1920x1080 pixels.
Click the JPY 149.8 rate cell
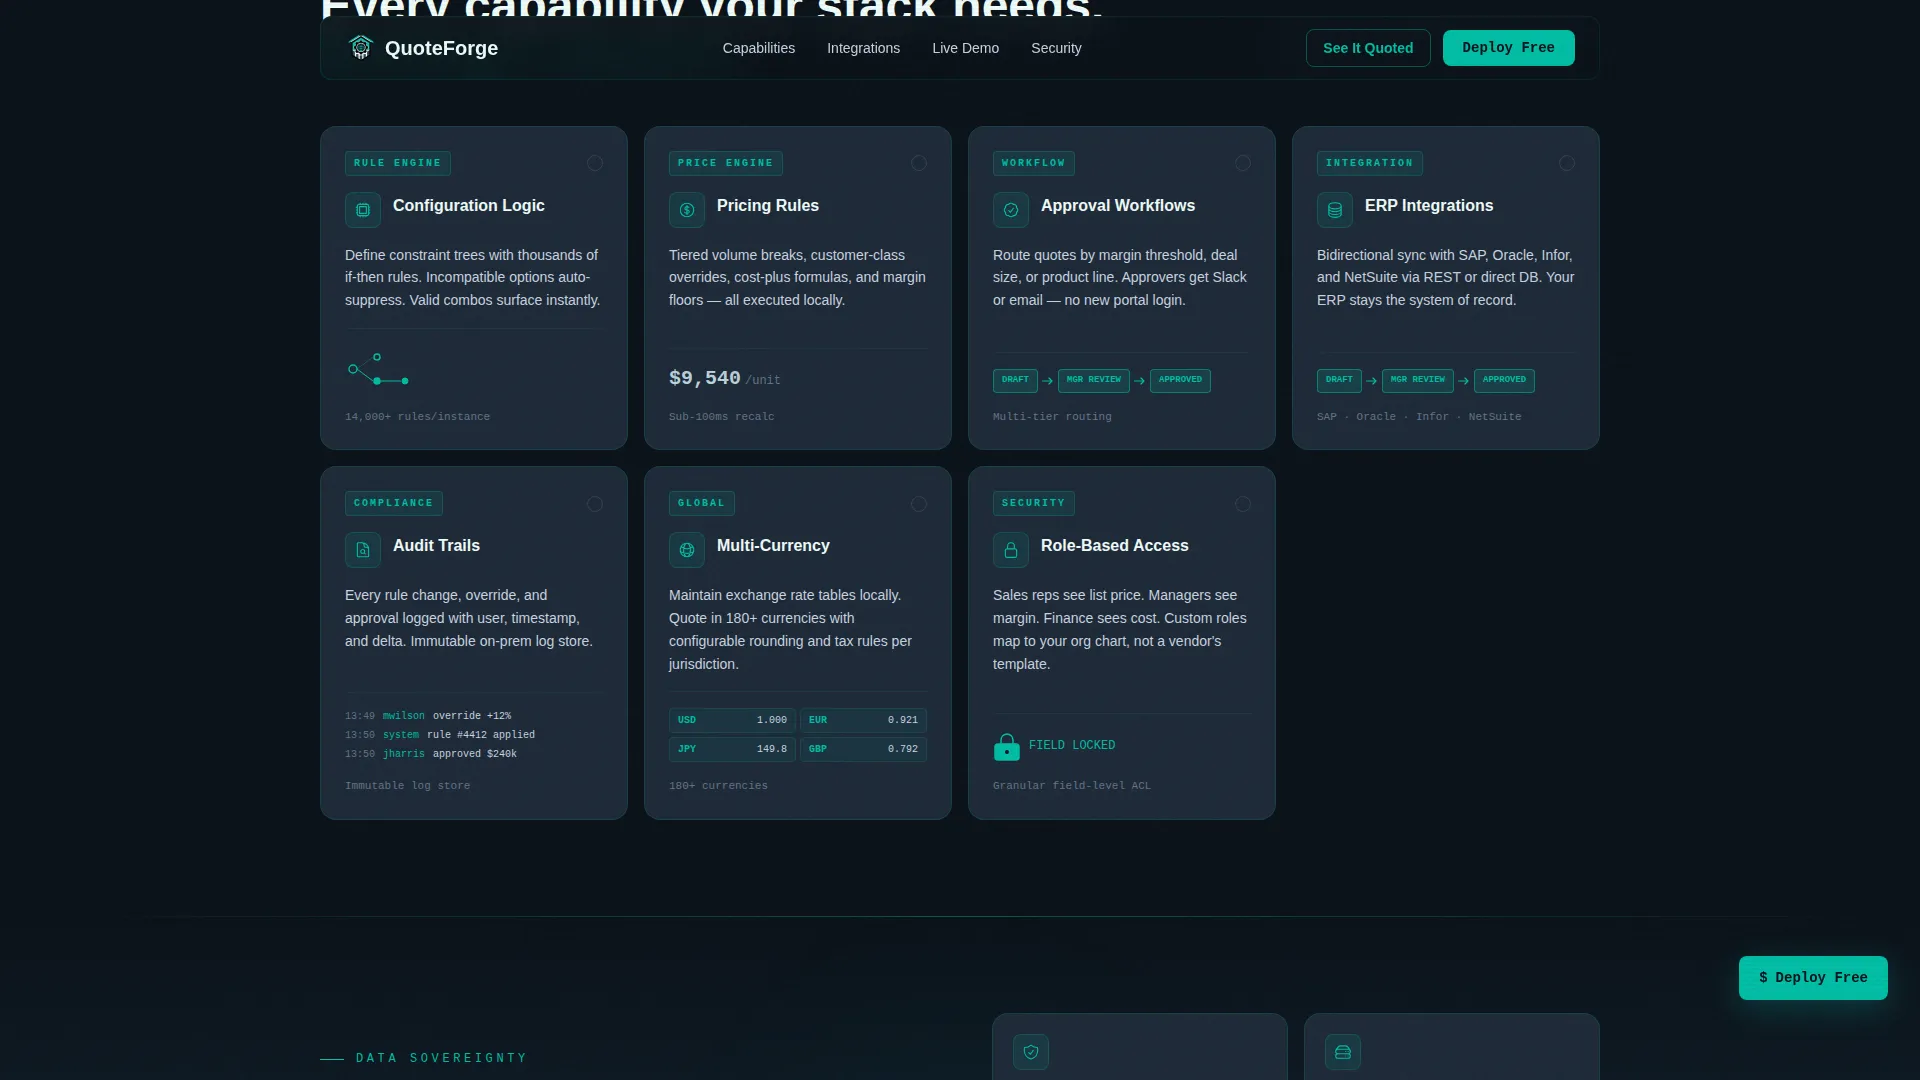pyautogui.click(x=732, y=749)
